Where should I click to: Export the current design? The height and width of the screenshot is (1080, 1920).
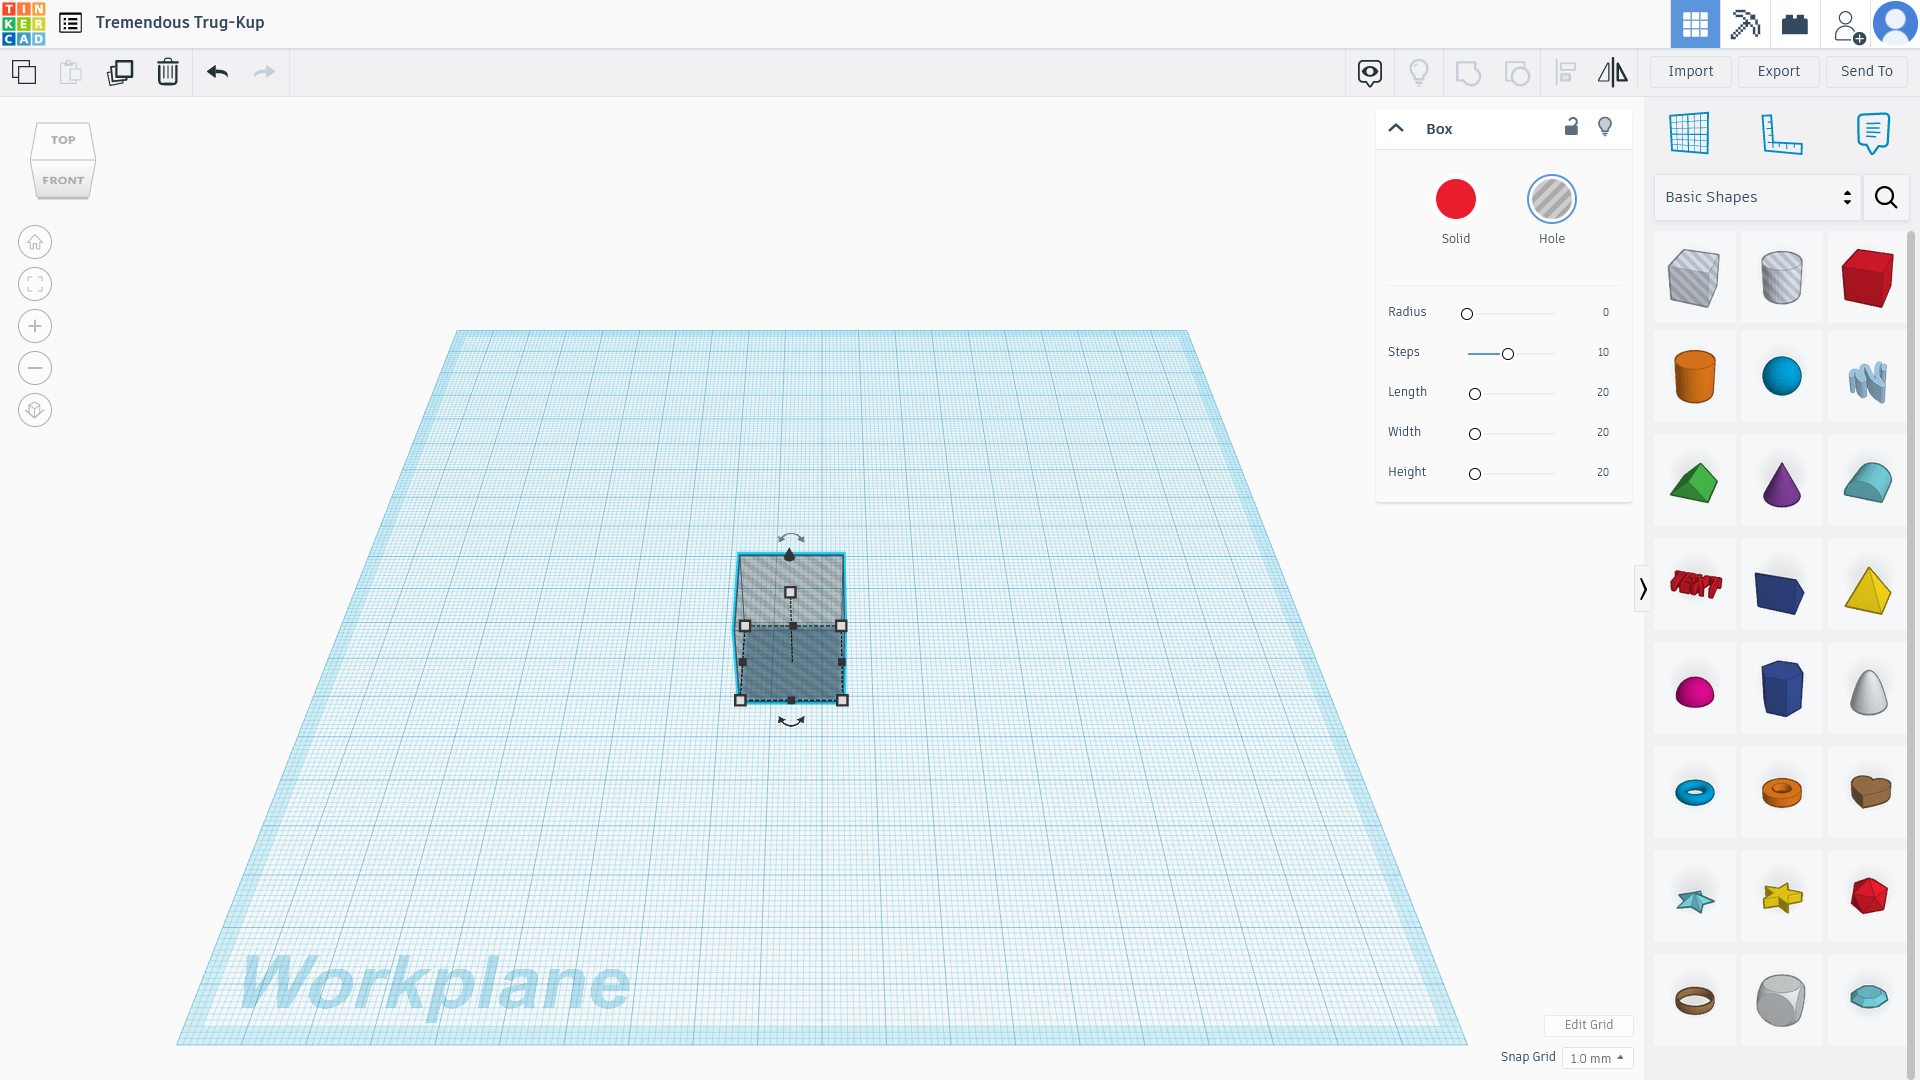1778,71
